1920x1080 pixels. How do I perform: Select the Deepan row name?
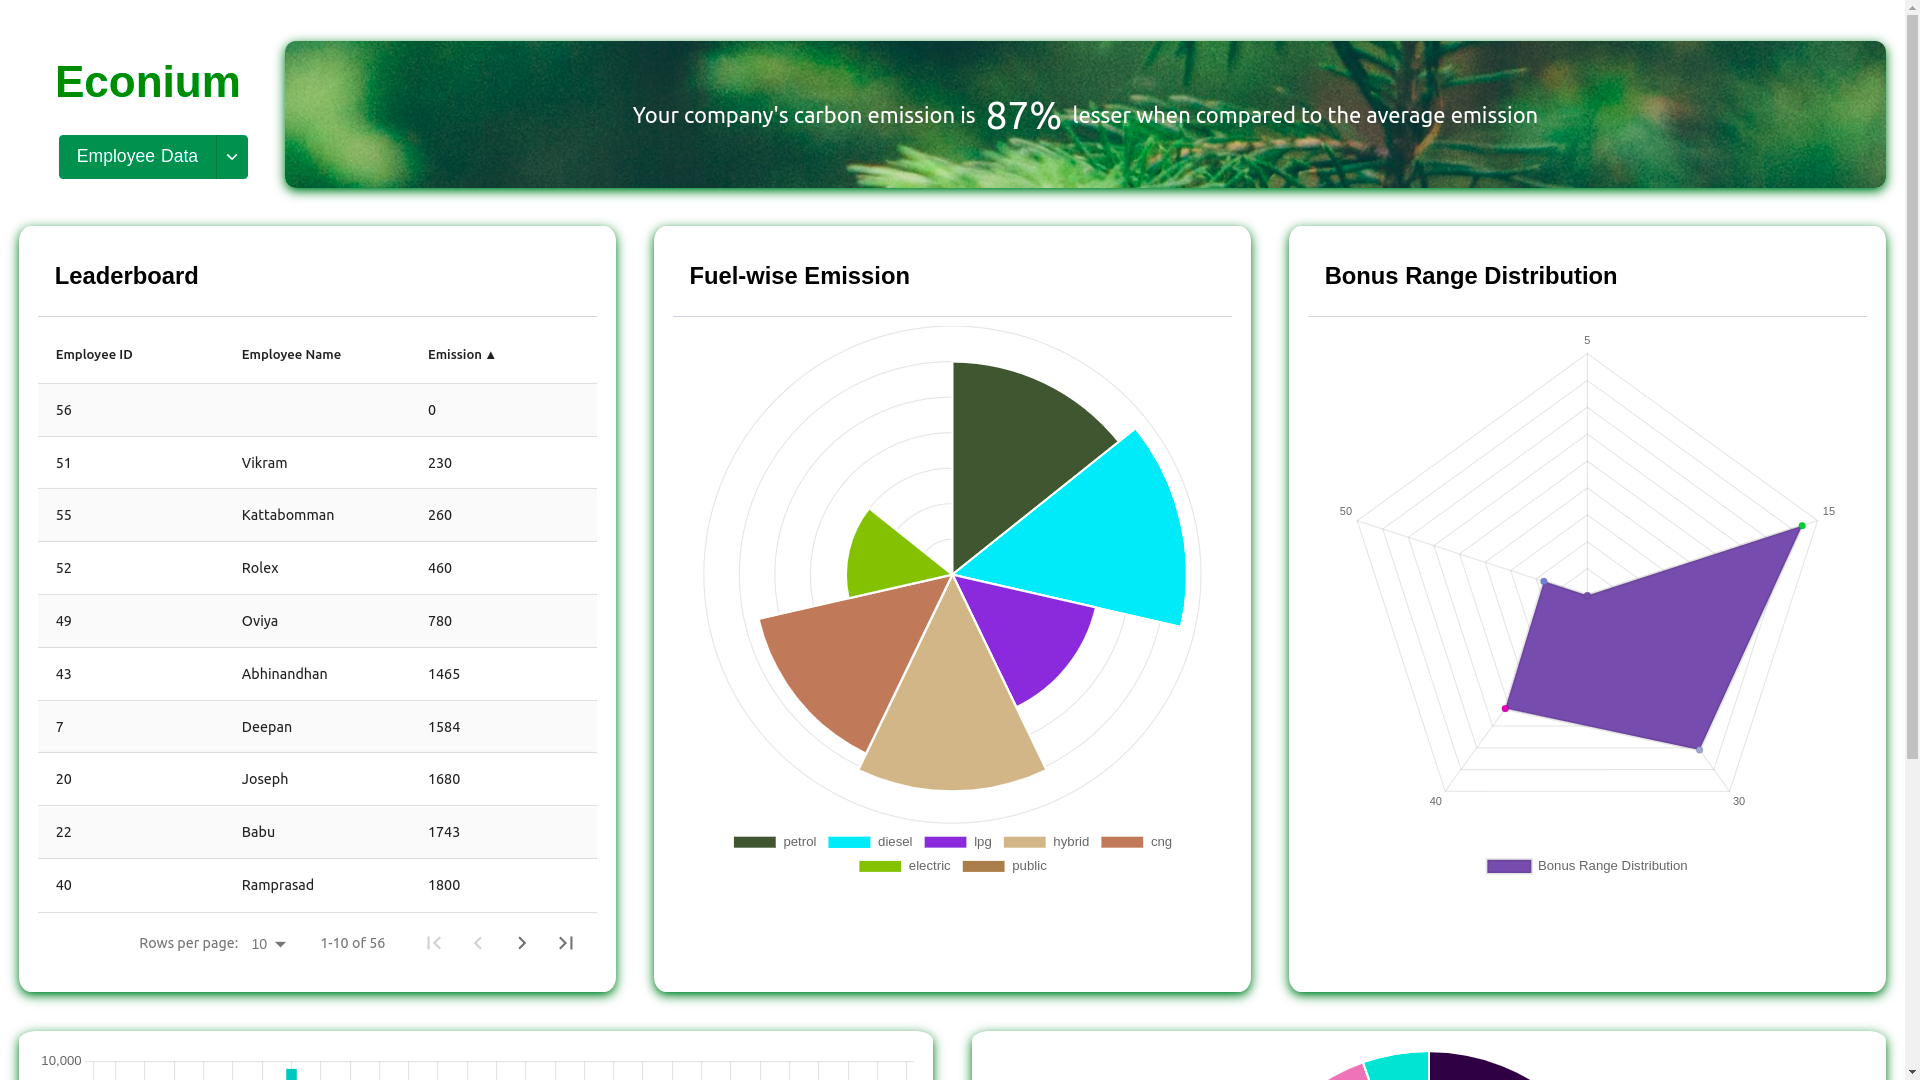click(x=267, y=727)
